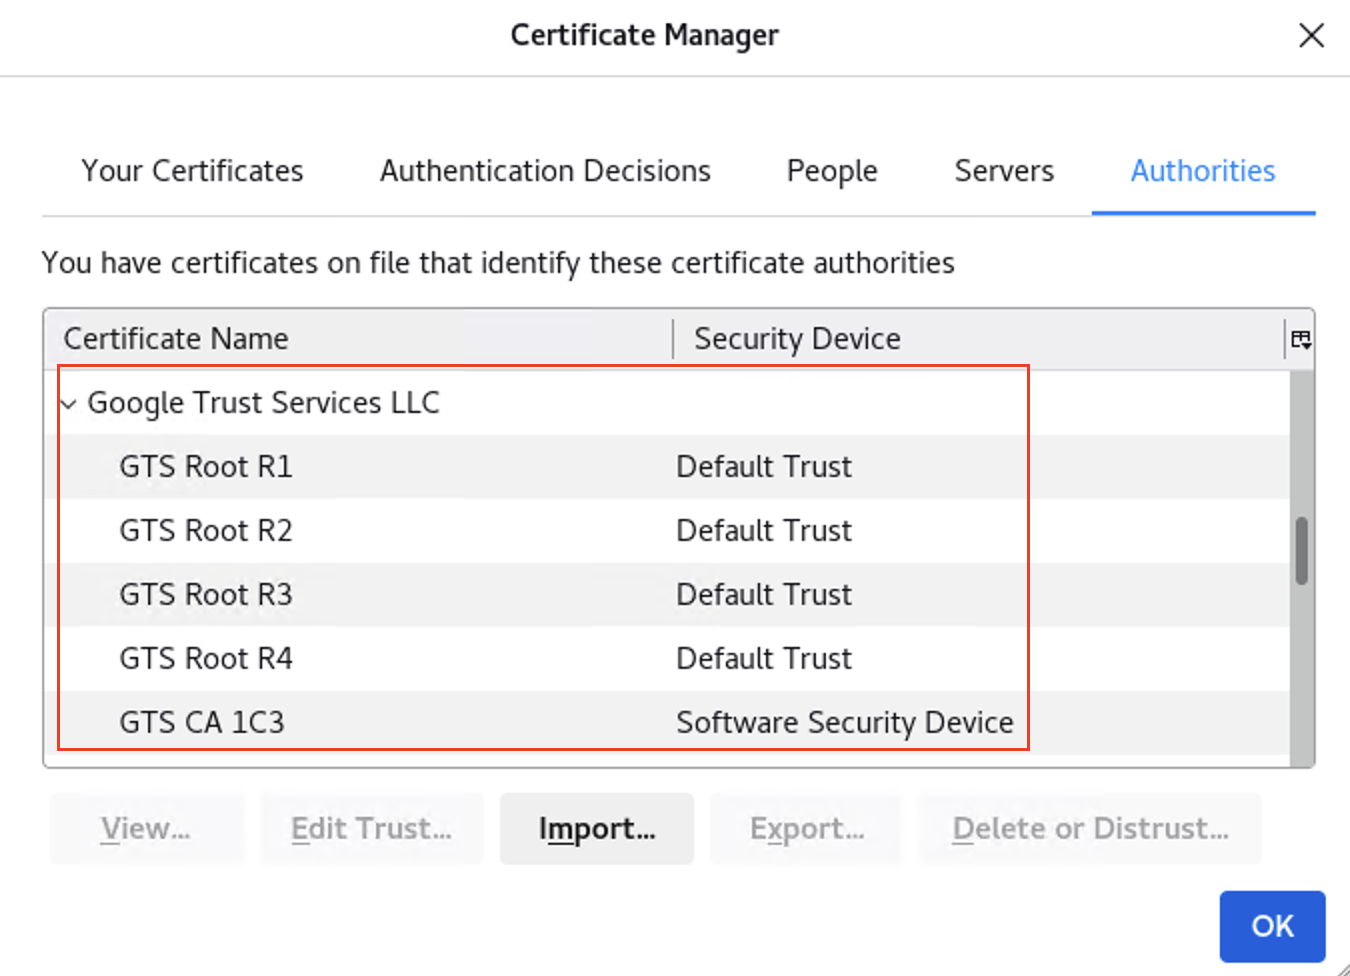
Task: Collapse the Google Trust Services LLC group
Action: click(69, 404)
